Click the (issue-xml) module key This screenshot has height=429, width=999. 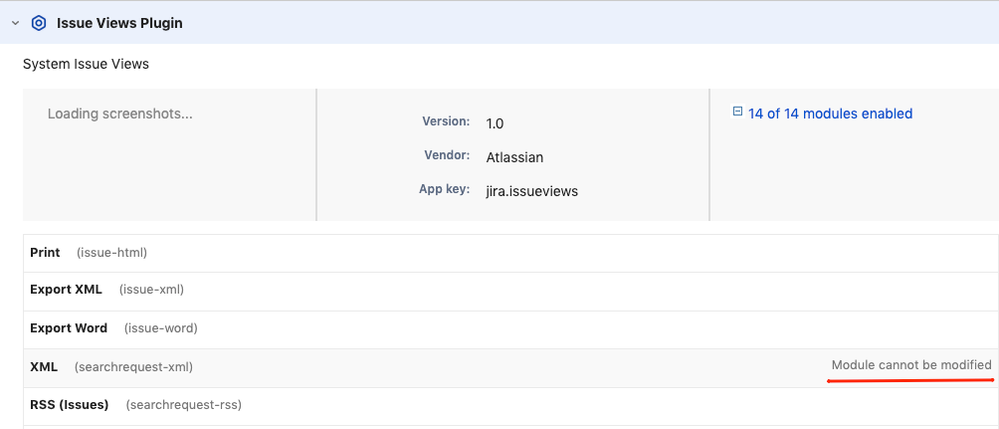(x=152, y=290)
